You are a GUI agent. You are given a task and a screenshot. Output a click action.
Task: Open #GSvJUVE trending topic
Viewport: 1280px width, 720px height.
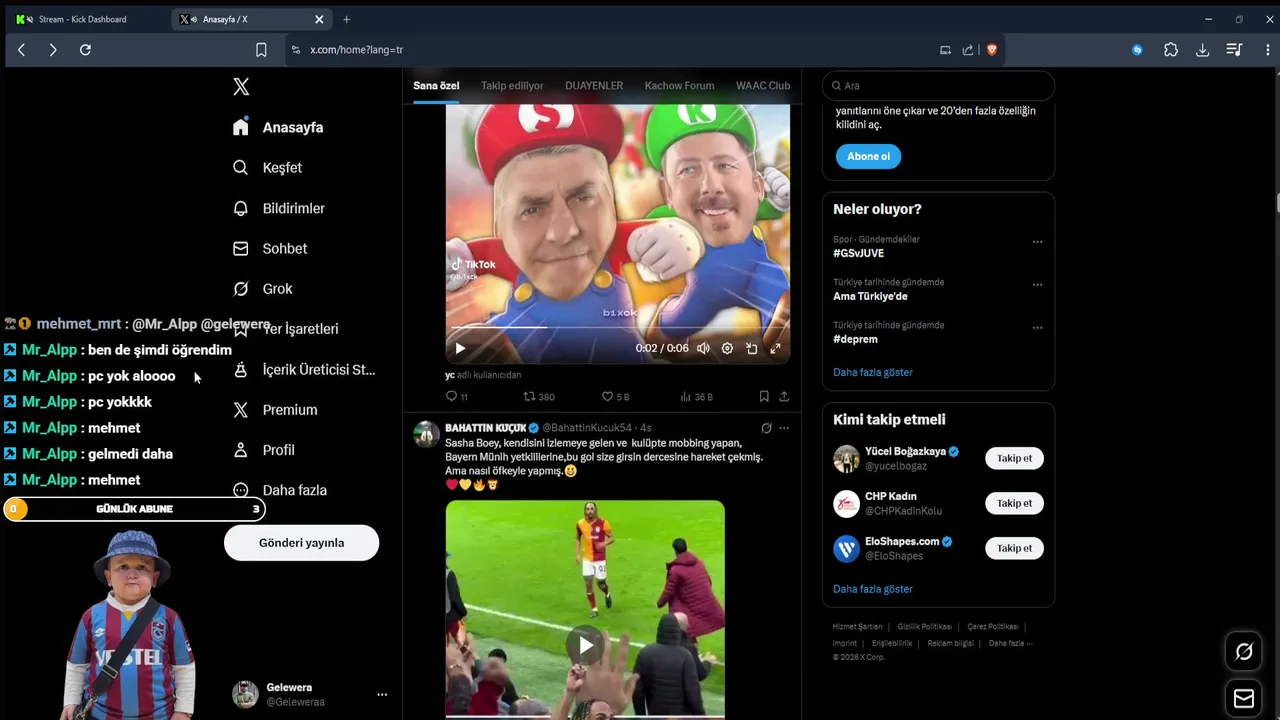(858, 253)
